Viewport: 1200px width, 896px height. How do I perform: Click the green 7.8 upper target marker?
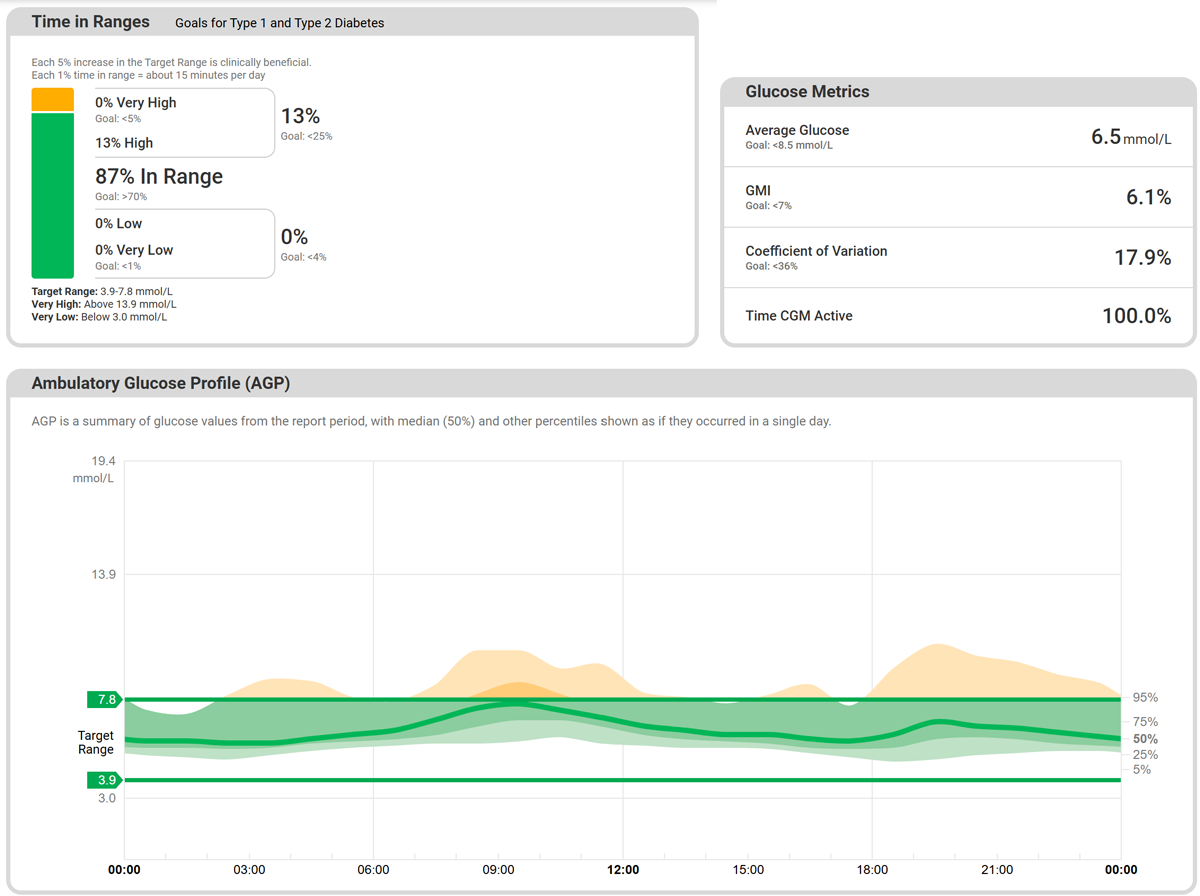[x=105, y=700]
